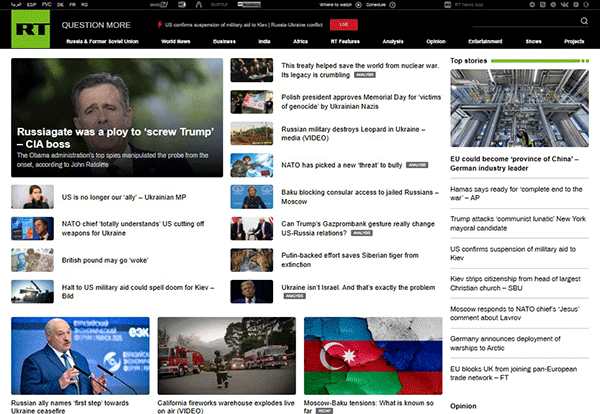Open the Analysis section
Viewport: 600px width, 414px height.
[393, 41]
